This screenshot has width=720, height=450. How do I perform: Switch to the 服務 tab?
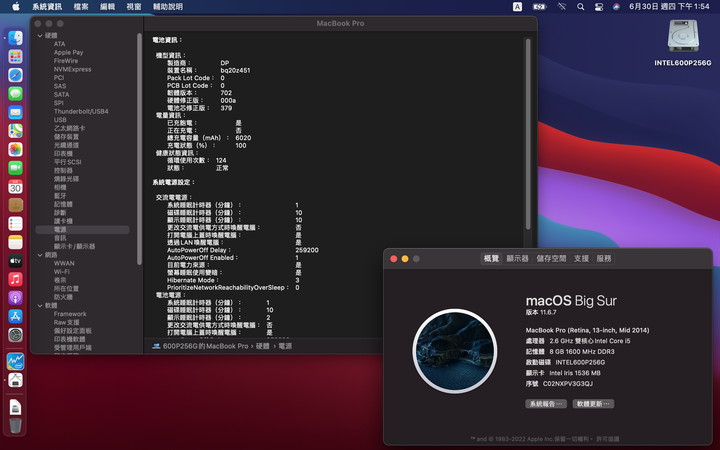point(604,259)
